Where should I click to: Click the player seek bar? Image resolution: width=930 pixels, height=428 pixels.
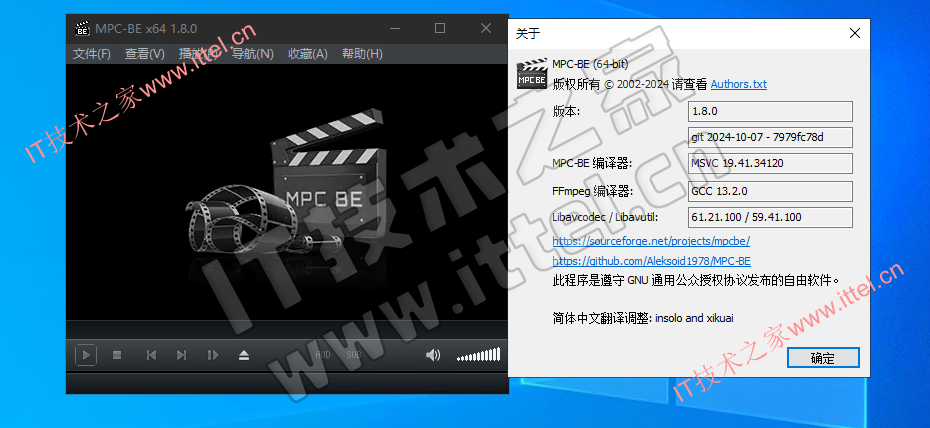287,330
